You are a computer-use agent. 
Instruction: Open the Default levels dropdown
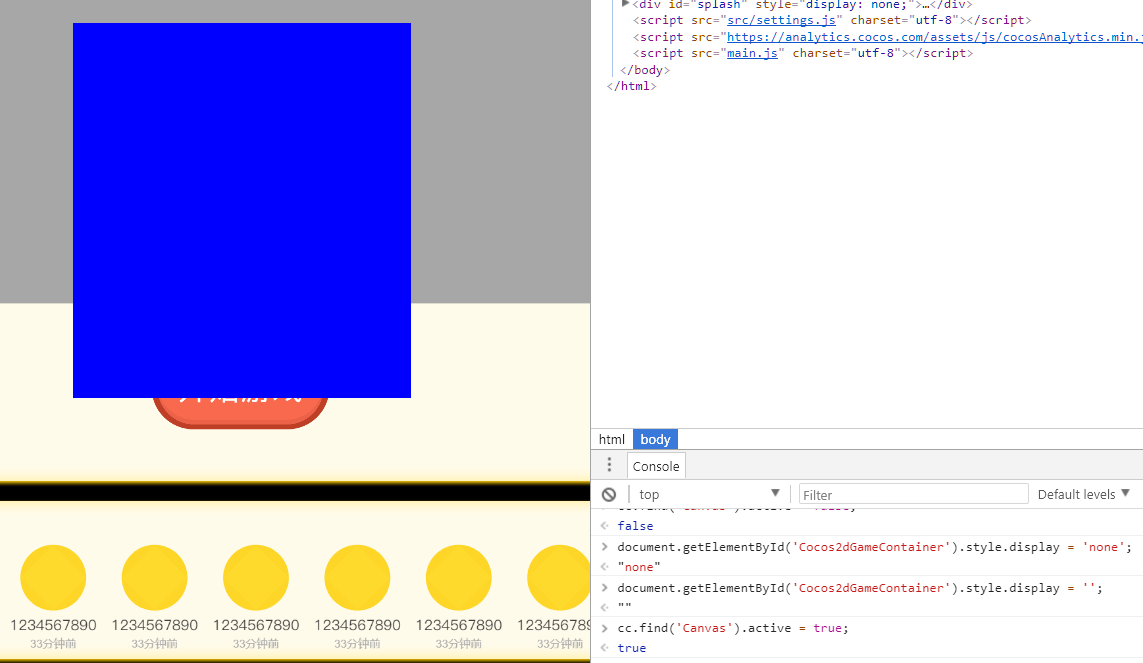[1083, 494]
